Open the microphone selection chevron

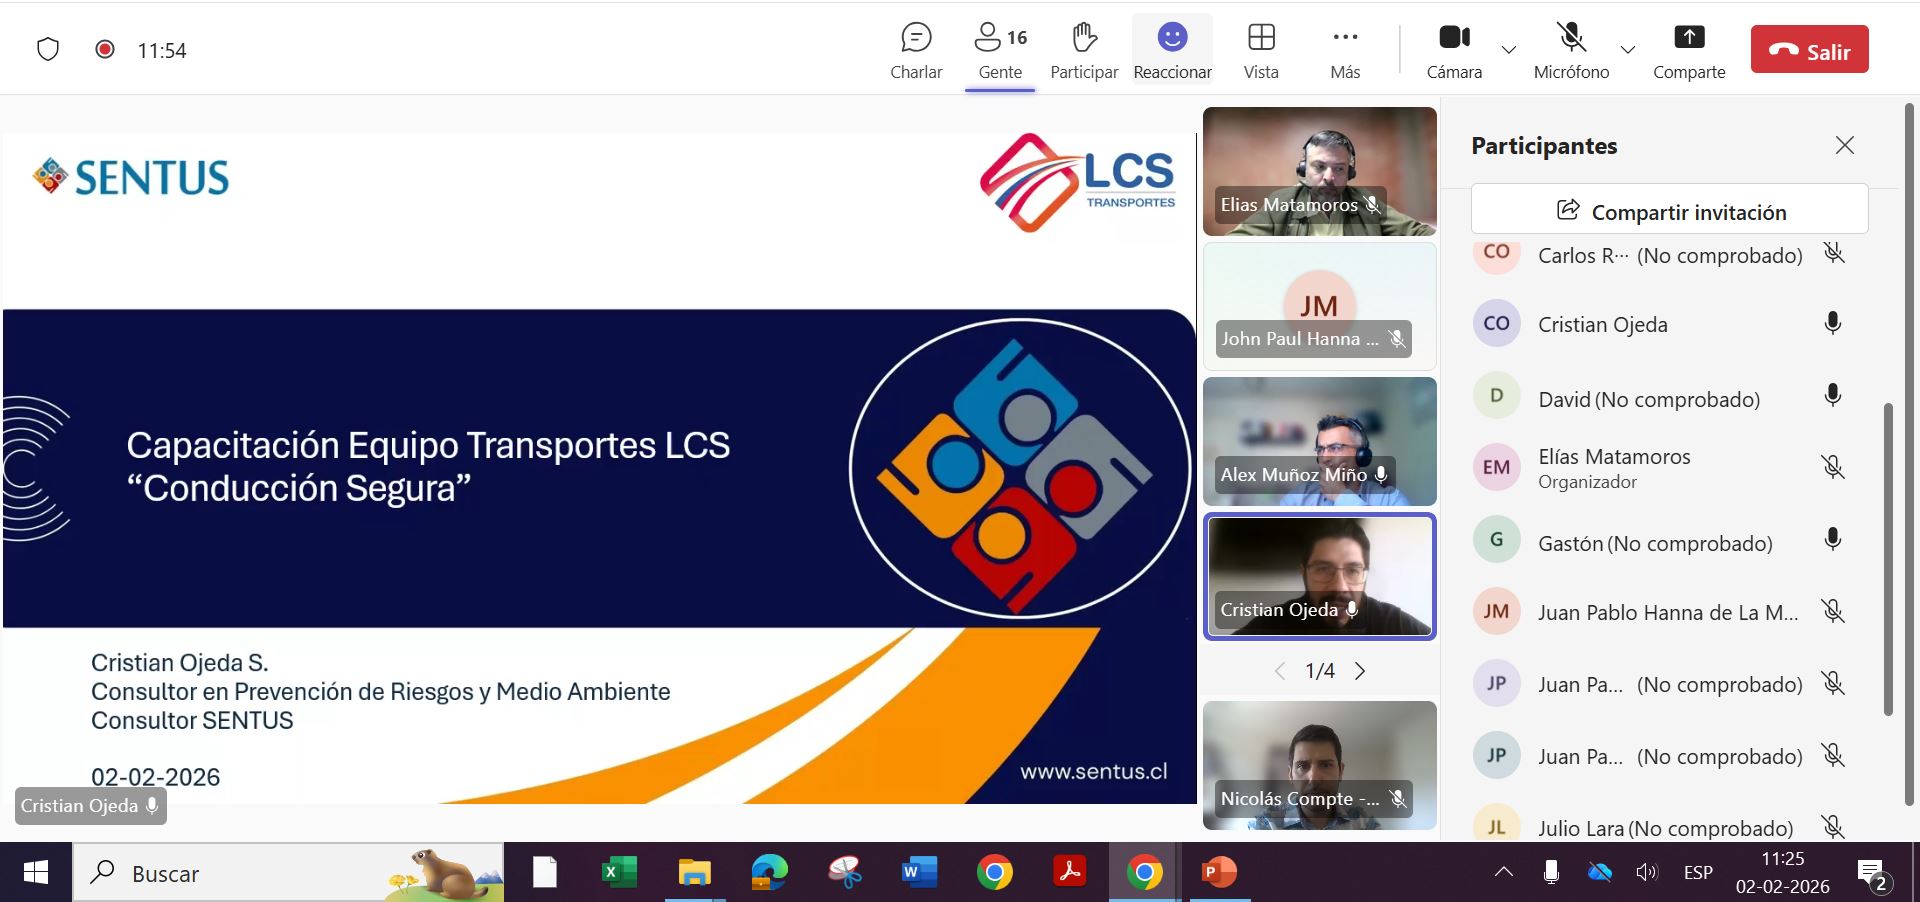tap(1628, 50)
